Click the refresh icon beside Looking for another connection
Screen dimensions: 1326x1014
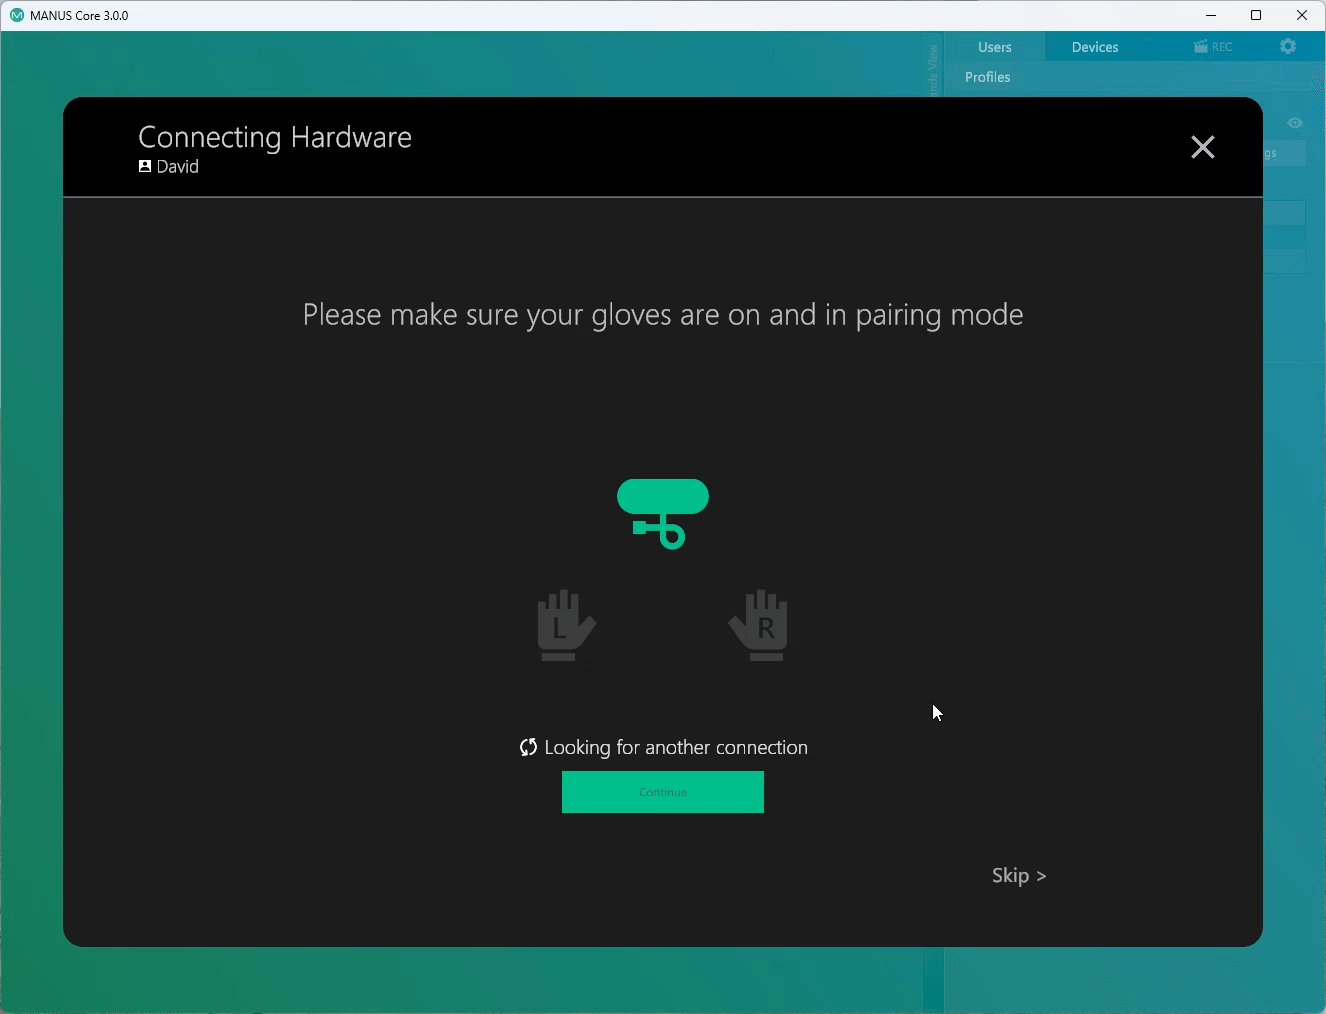click(528, 748)
